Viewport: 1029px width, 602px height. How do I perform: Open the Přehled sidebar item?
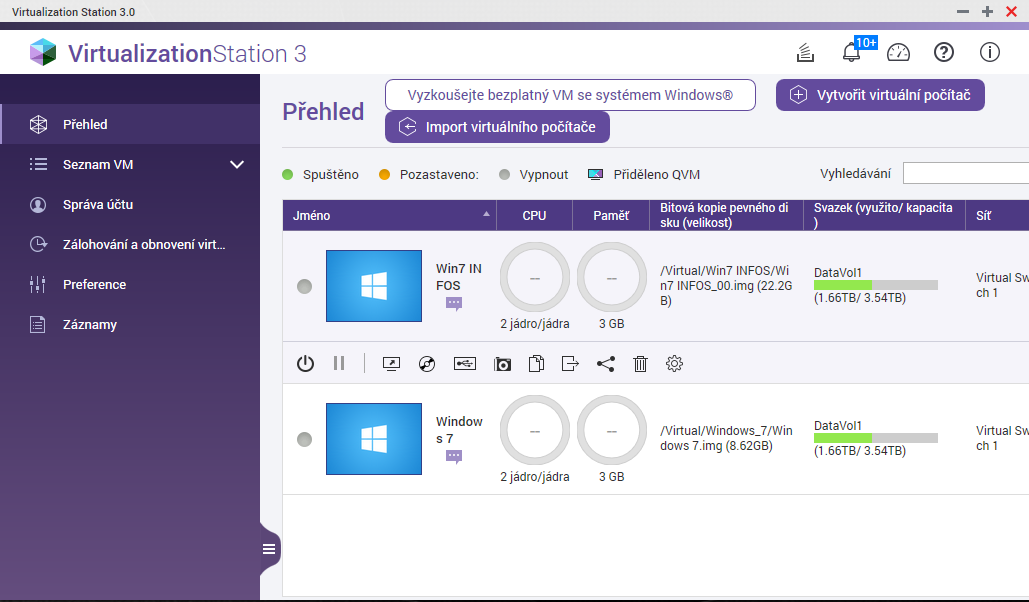tap(131, 124)
